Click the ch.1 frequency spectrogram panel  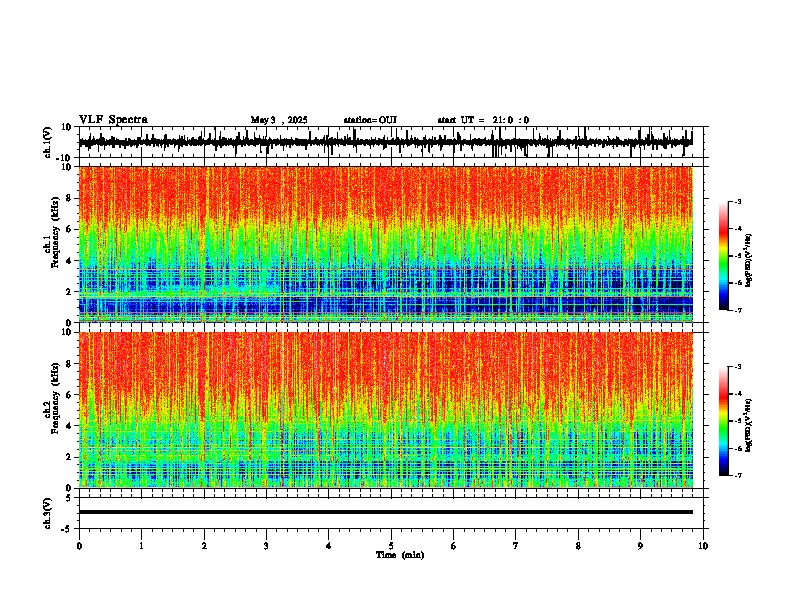[x=393, y=244]
